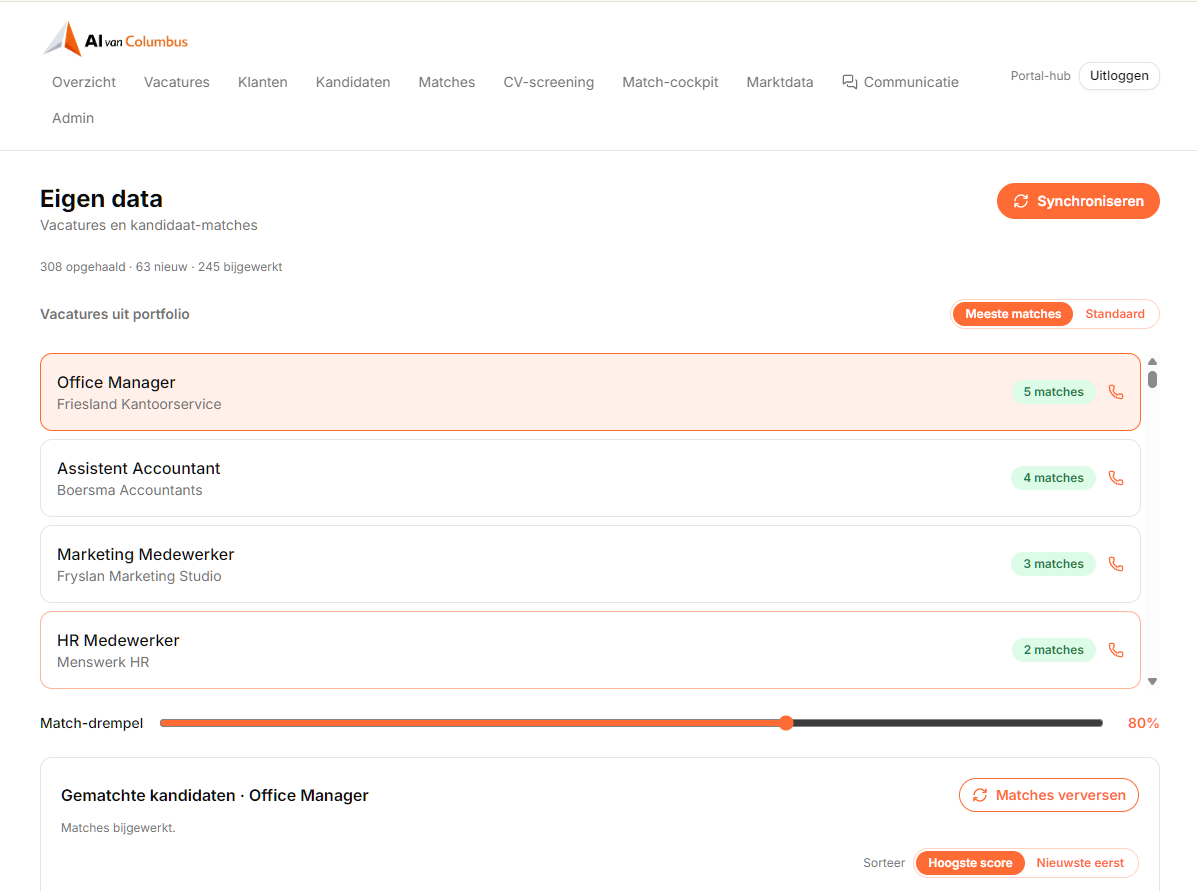The width and height of the screenshot is (1197, 891).
Task: Click the phone icon for HR Medewerker
Action: [1116, 650]
